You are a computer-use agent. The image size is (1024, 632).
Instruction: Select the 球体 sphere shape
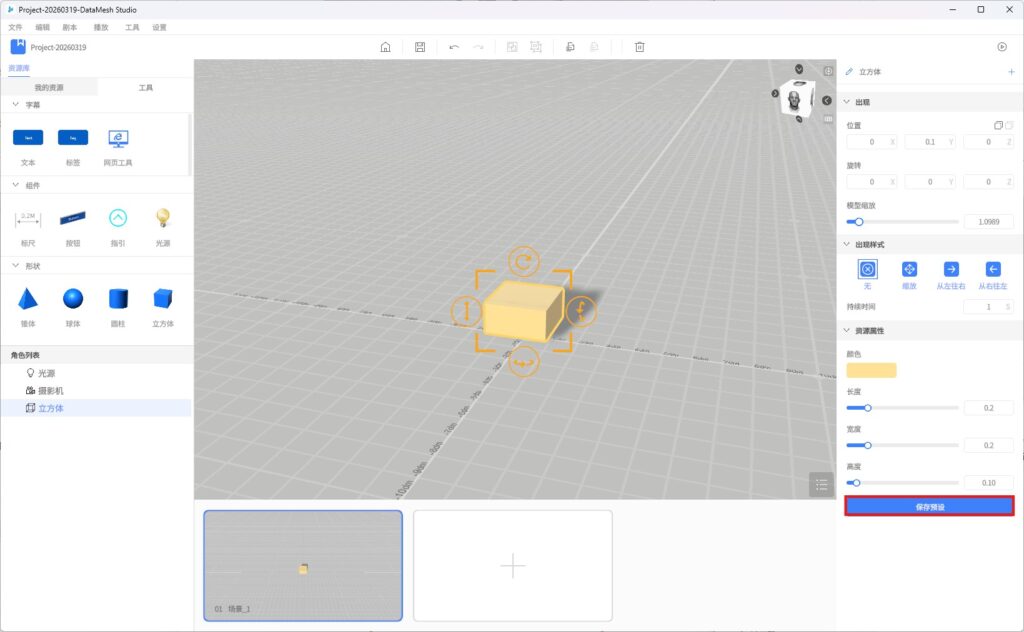point(73,299)
